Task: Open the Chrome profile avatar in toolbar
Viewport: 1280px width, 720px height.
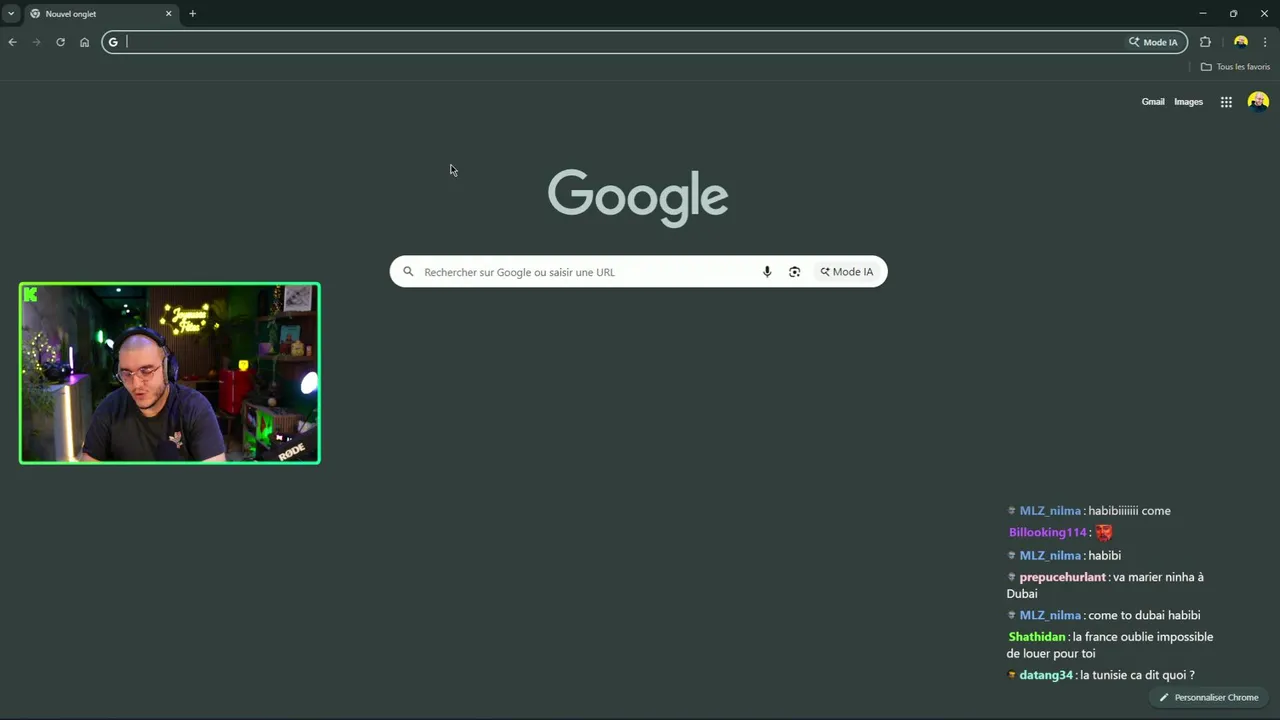Action: 1241,42
